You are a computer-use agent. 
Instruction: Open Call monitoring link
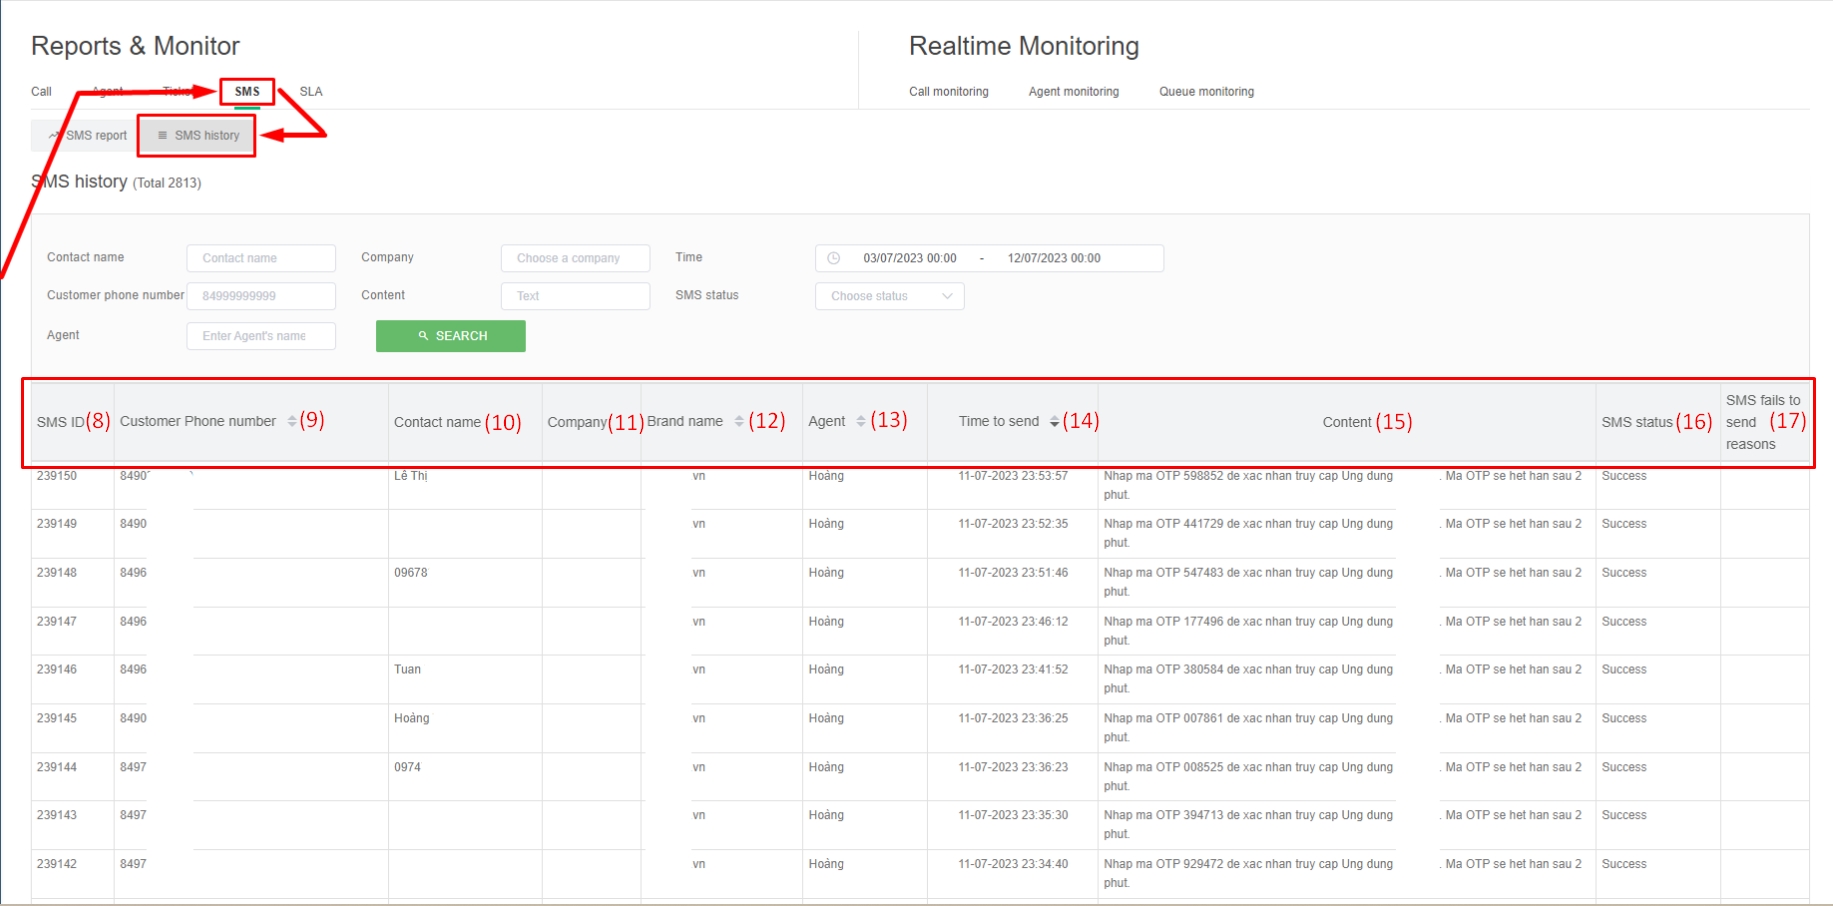tap(948, 91)
